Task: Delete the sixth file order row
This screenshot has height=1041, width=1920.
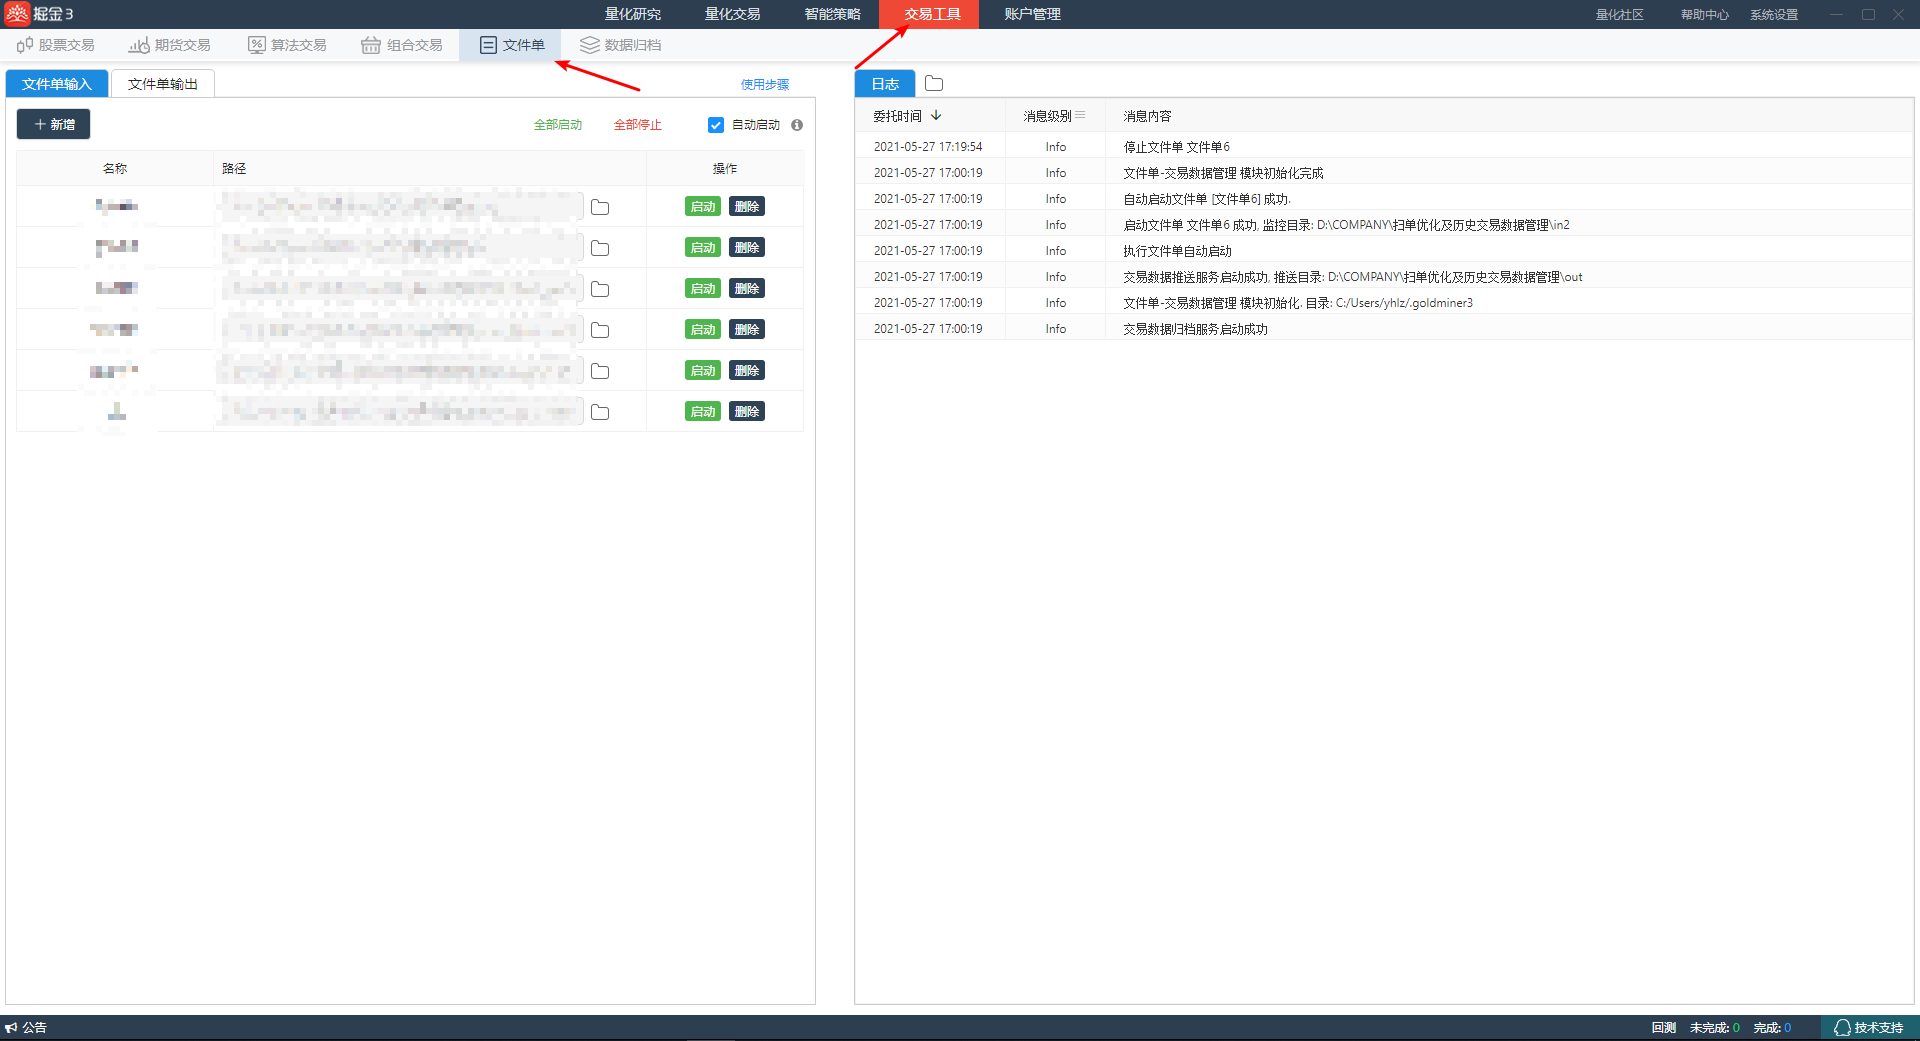Action: tap(747, 412)
